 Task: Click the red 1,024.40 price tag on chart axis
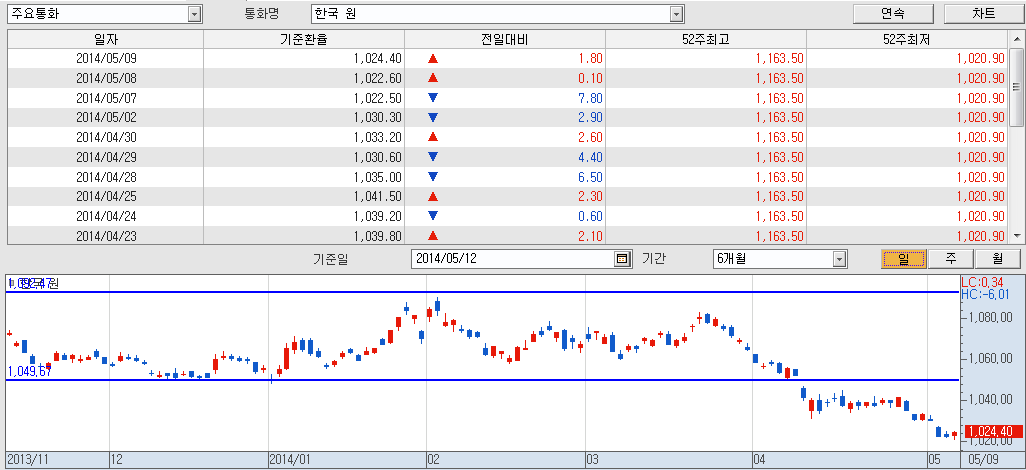coord(991,431)
